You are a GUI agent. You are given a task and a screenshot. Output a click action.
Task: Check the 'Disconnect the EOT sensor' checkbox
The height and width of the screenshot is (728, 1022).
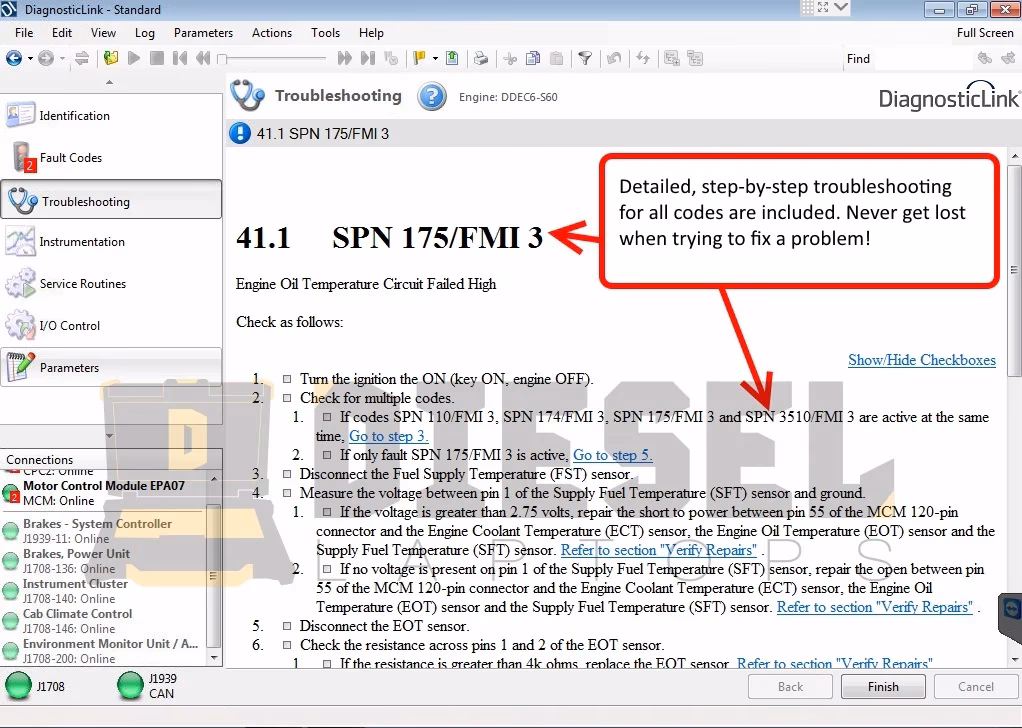tap(287, 627)
